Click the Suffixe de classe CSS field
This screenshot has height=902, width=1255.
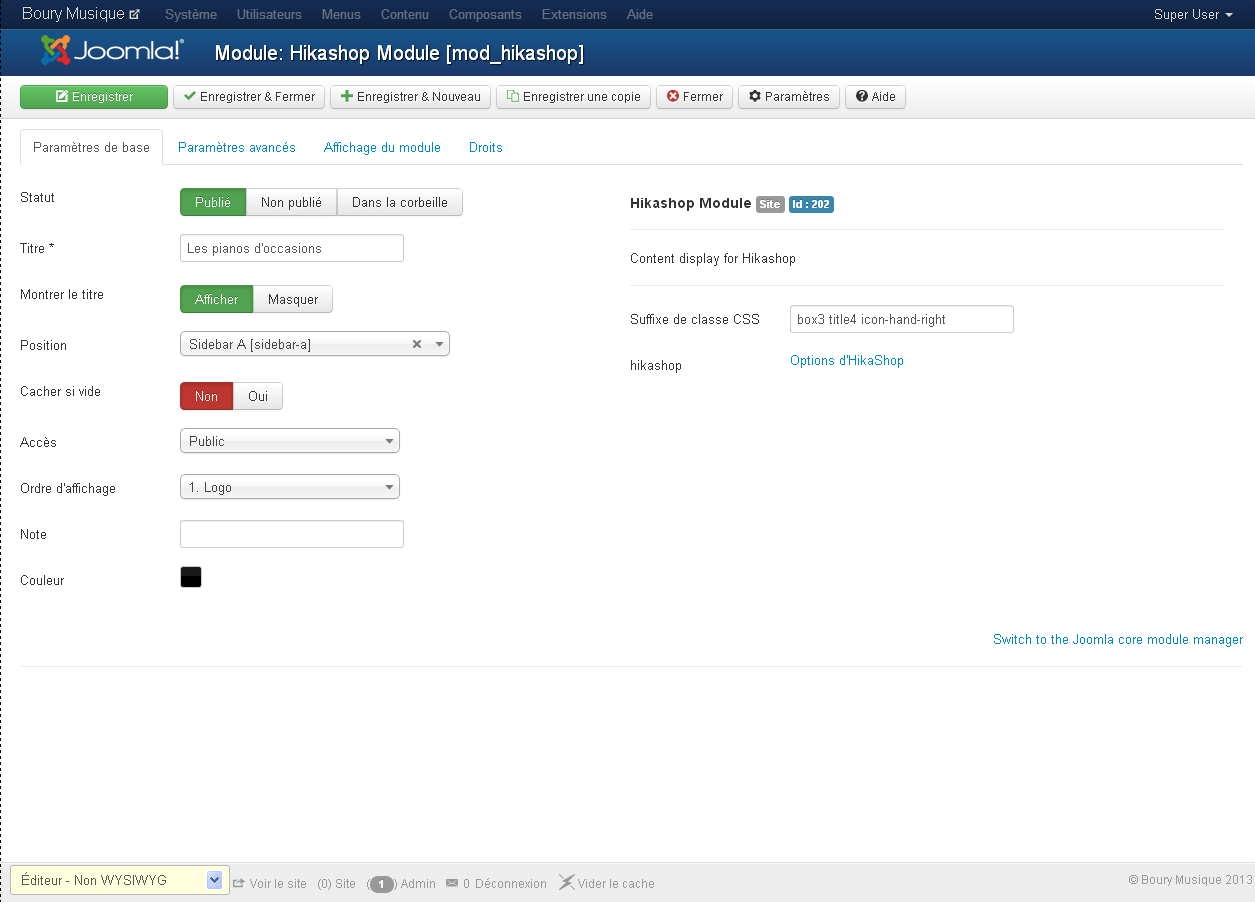coord(902,319)
